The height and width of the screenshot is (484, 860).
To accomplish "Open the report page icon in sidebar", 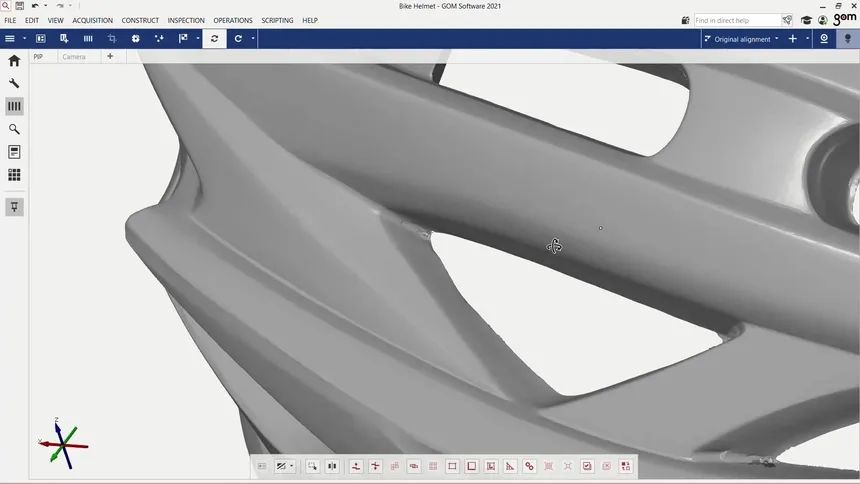I will [x=14, y=152].
